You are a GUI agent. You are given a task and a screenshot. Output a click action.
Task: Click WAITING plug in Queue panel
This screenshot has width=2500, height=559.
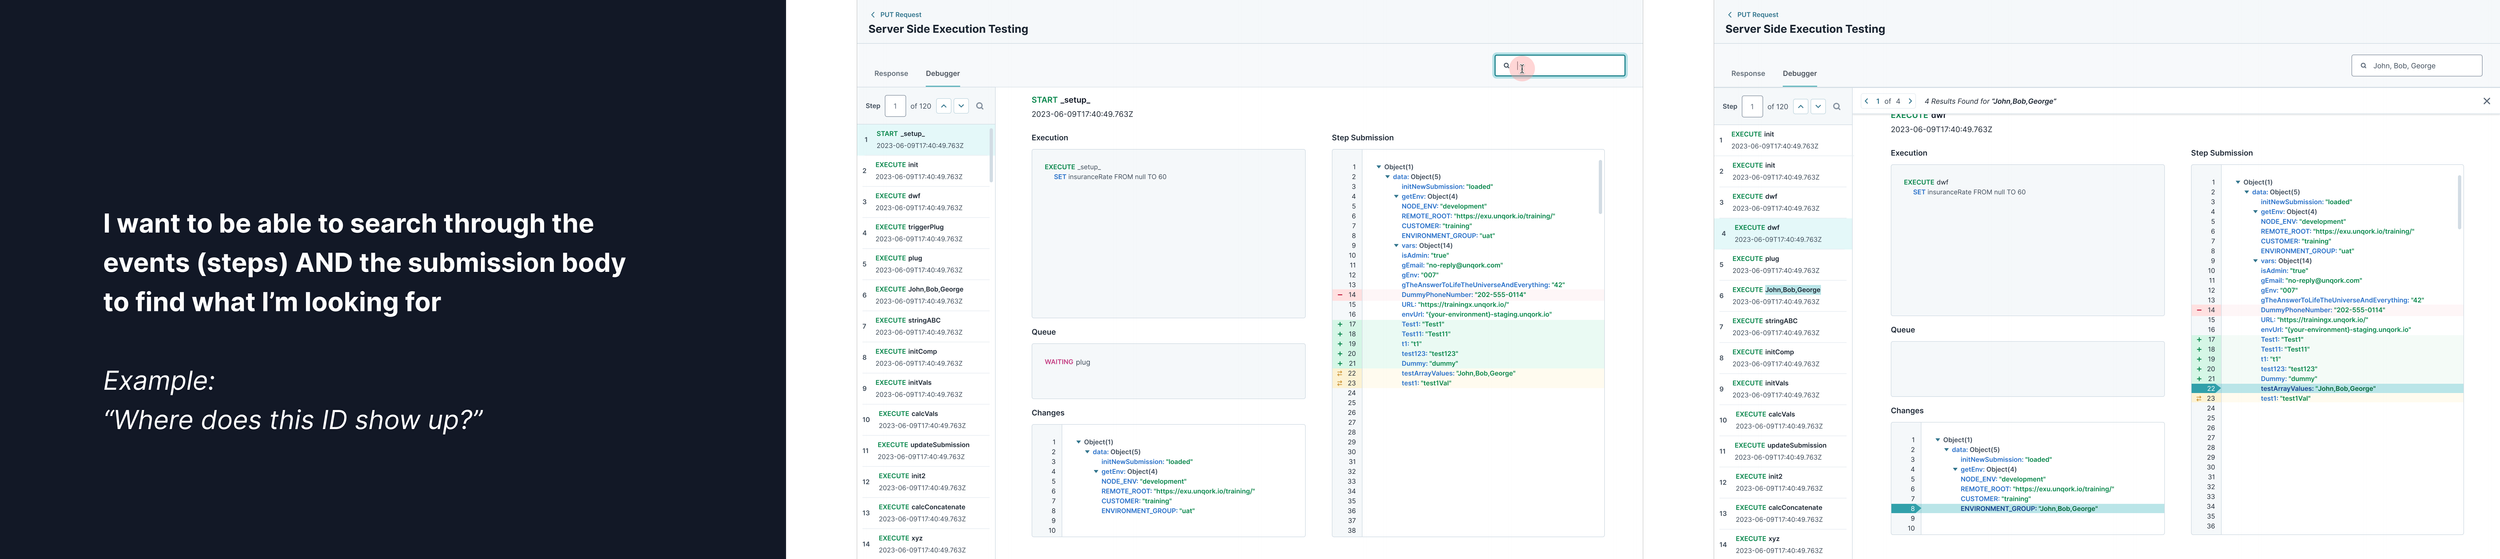click(x=1067, y=362)
